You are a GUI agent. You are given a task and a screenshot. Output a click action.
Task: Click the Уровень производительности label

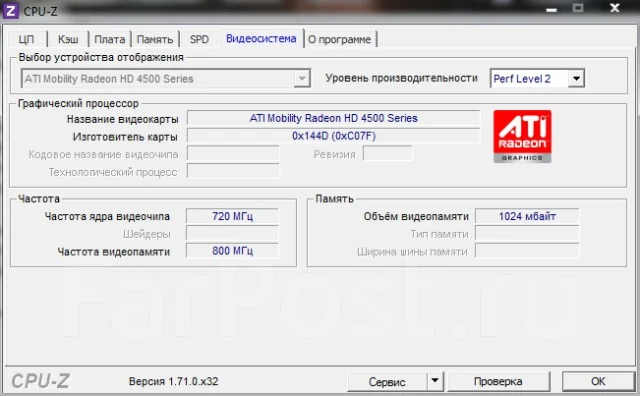click(401, 78)
